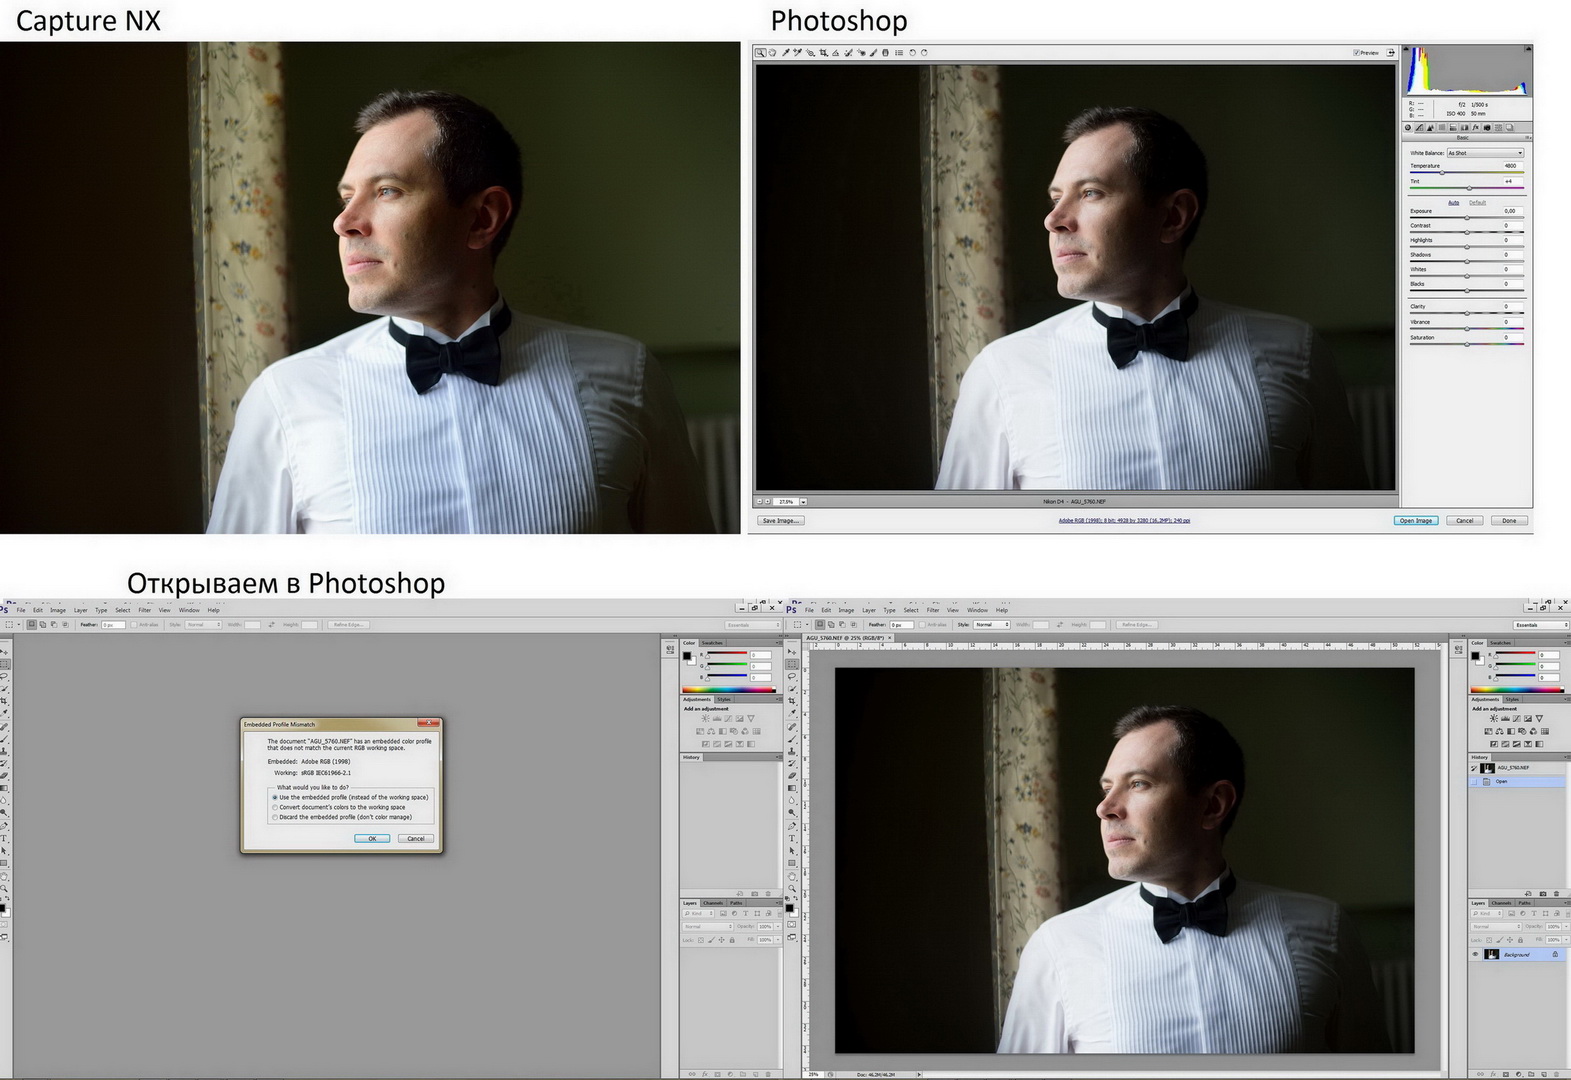
Task: Select the Open history state
Action: click(1517, 781)
